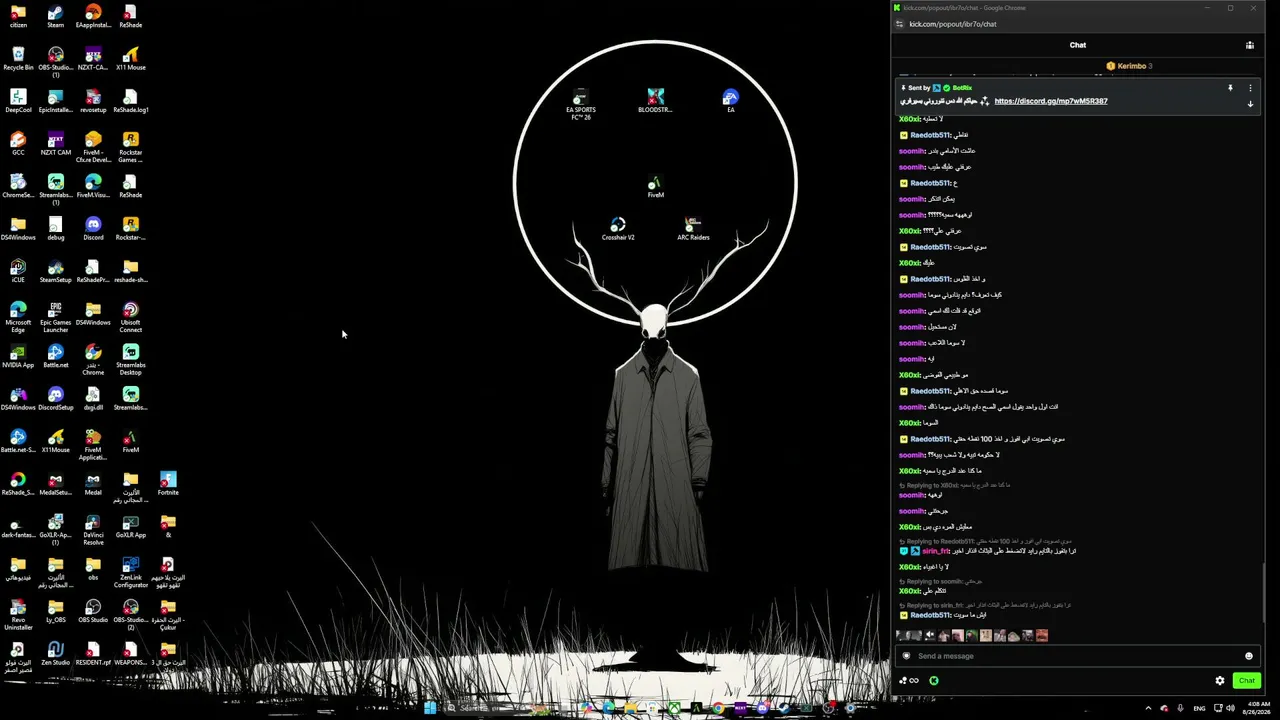The height and width of the screenshot is (720, 1280).
Task: Select the Medal desktop icon
Action: coord(93,484)
